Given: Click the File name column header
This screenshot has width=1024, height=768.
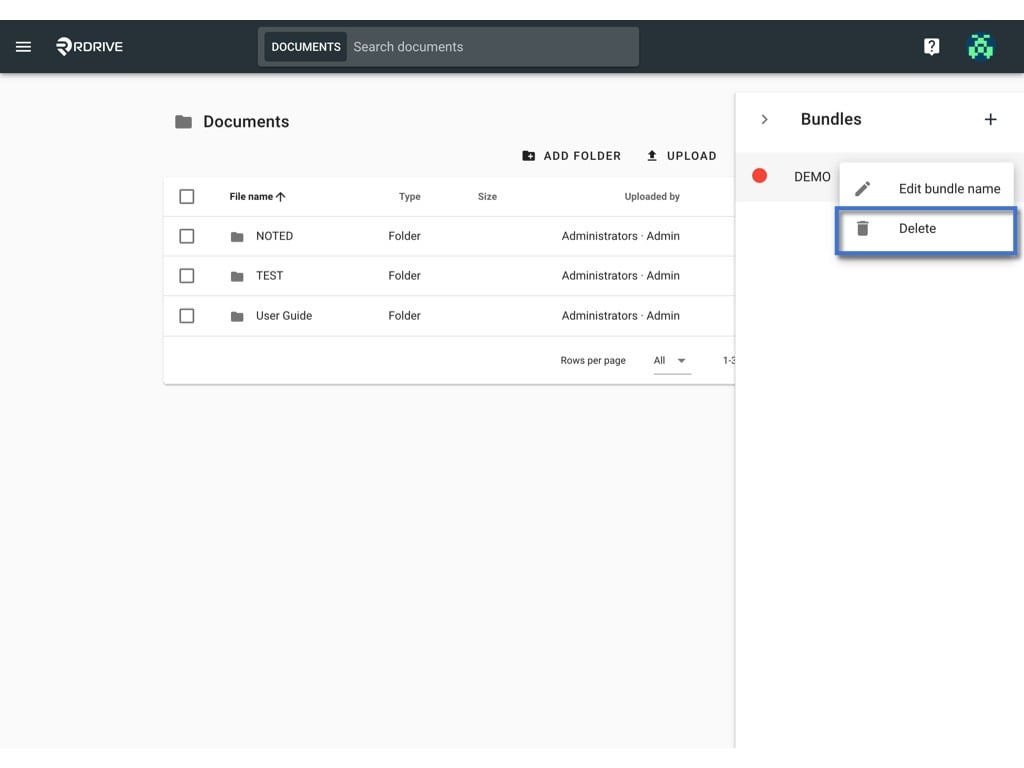Looking at the screenshot, I should (x=251, y=197).
